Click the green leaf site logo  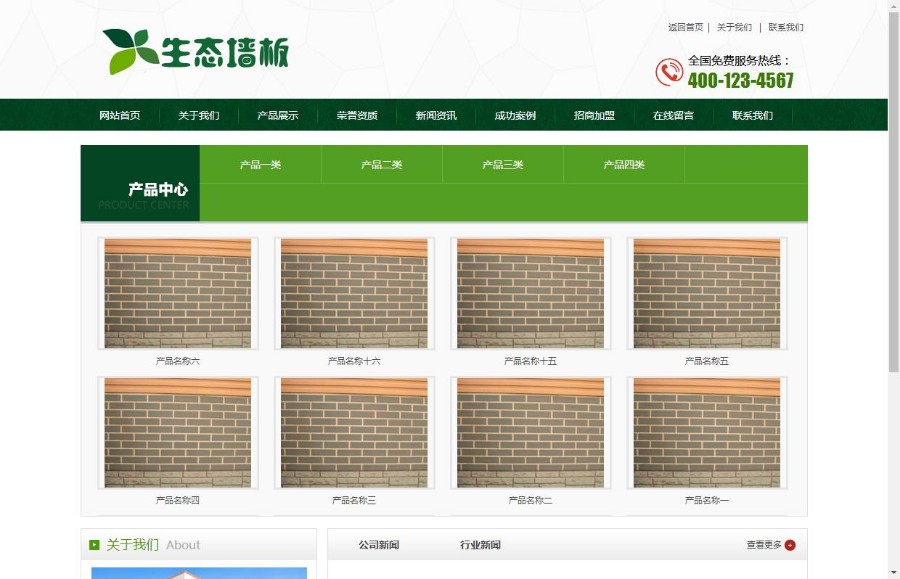click(x=131, y=51)
